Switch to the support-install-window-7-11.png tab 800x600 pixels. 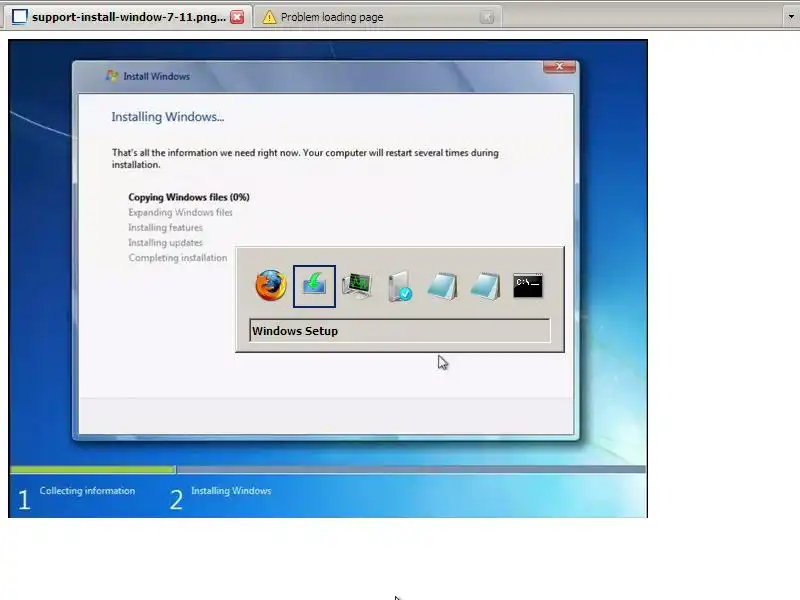point(129,17)
